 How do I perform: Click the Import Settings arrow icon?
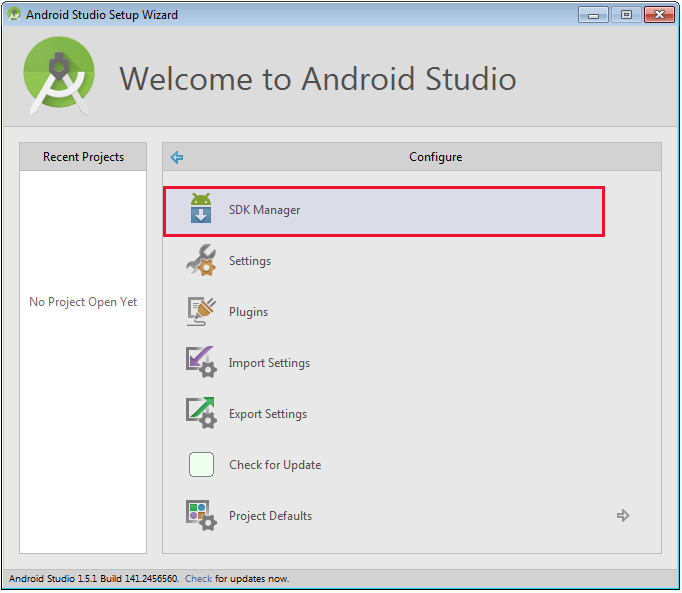coord(201,362)
